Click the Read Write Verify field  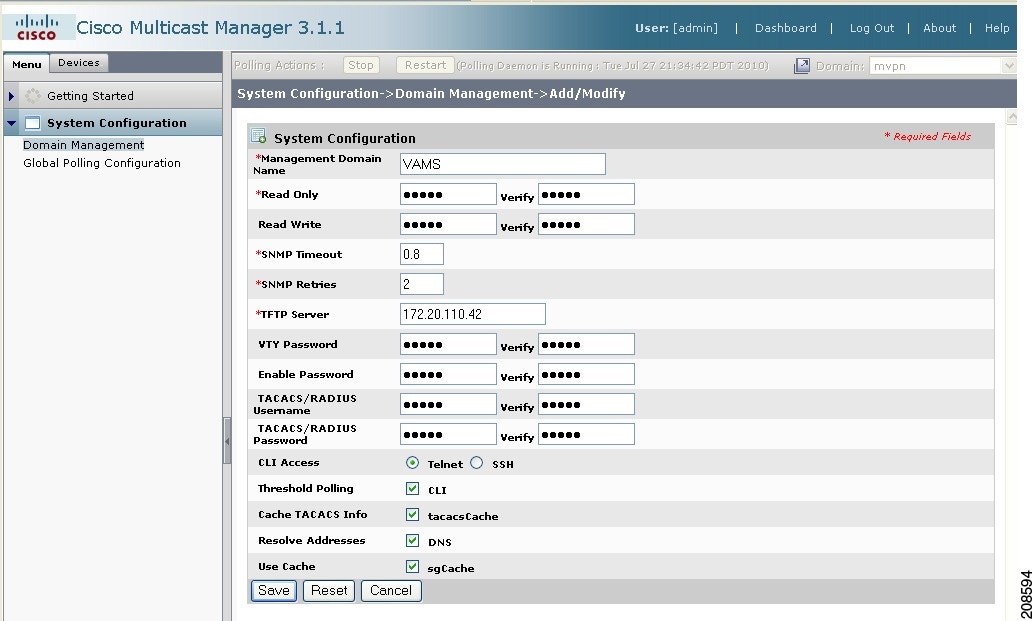click(586, 224)
